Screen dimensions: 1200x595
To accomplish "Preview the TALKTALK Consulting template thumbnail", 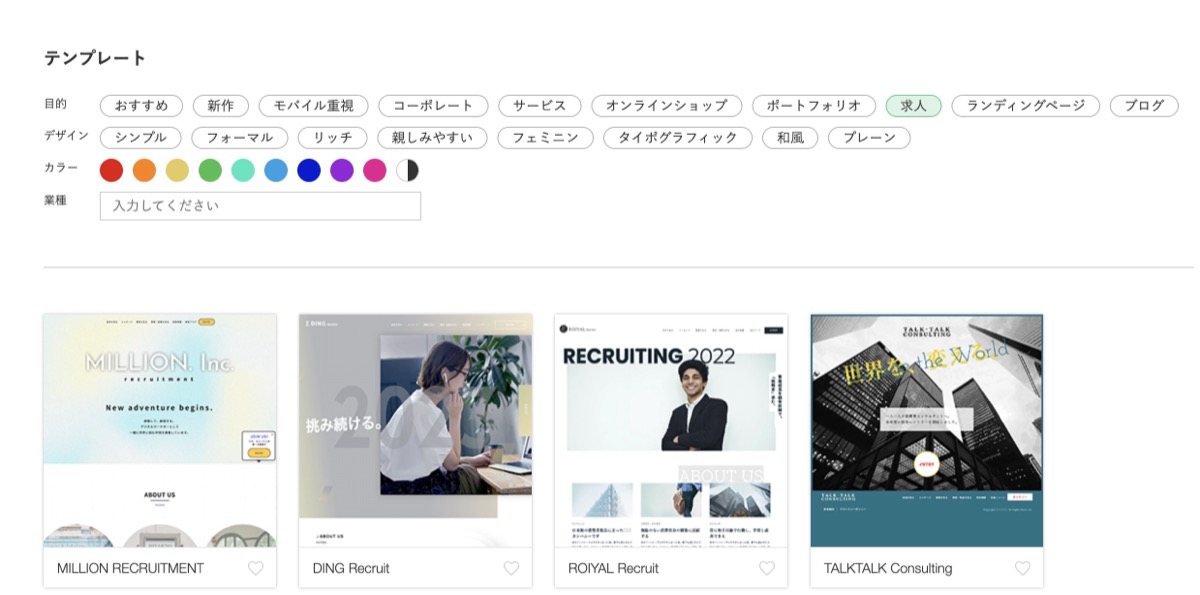I will click(927, 431).
